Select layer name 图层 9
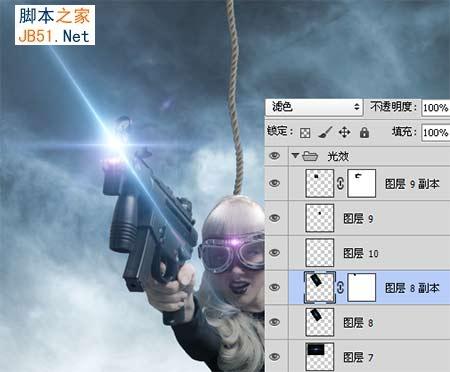 (358, 219)
